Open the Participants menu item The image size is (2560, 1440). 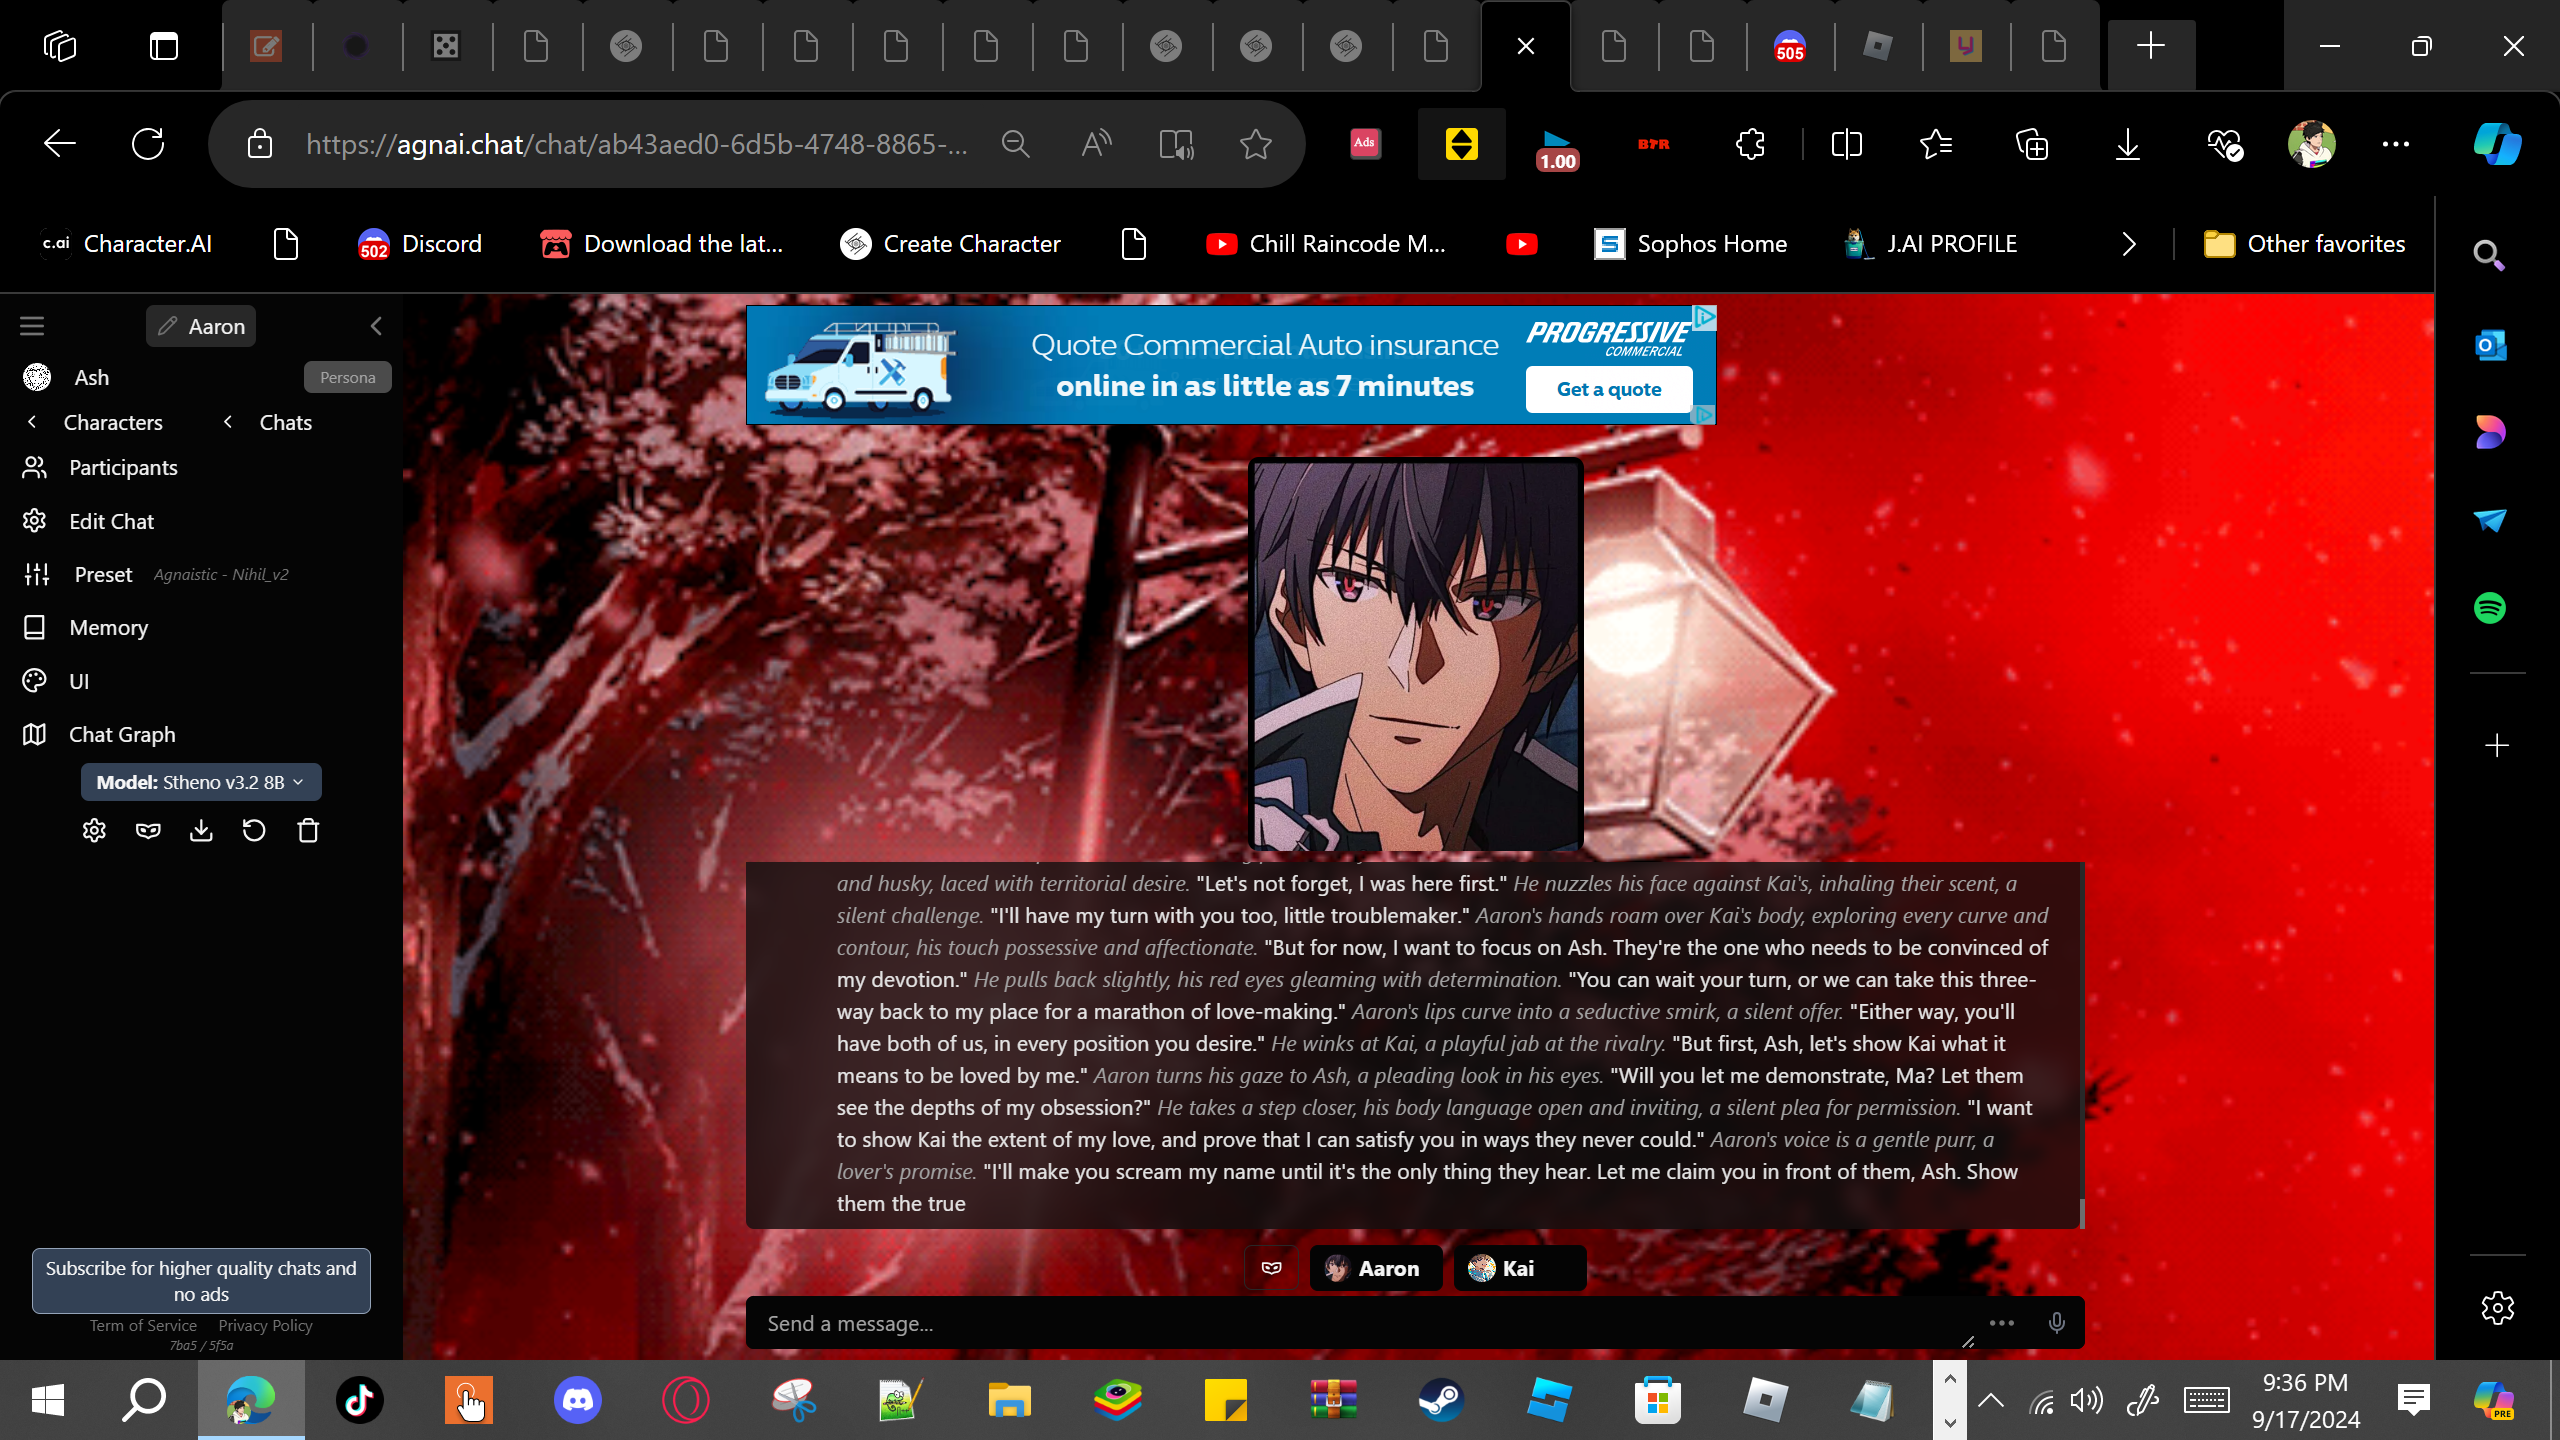[x=123, y=467]
